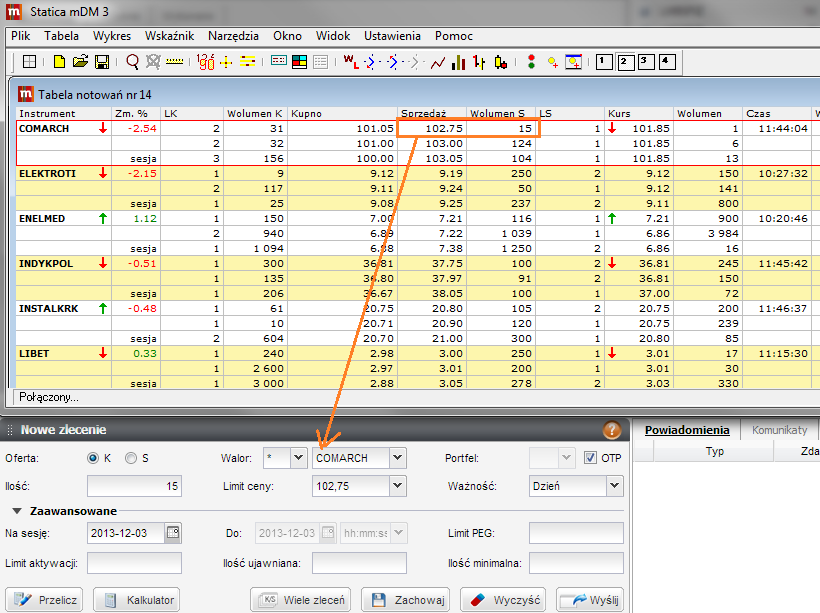Open the Pomoc menu
Screen dimensions: 820x613
tap(454, 36)
